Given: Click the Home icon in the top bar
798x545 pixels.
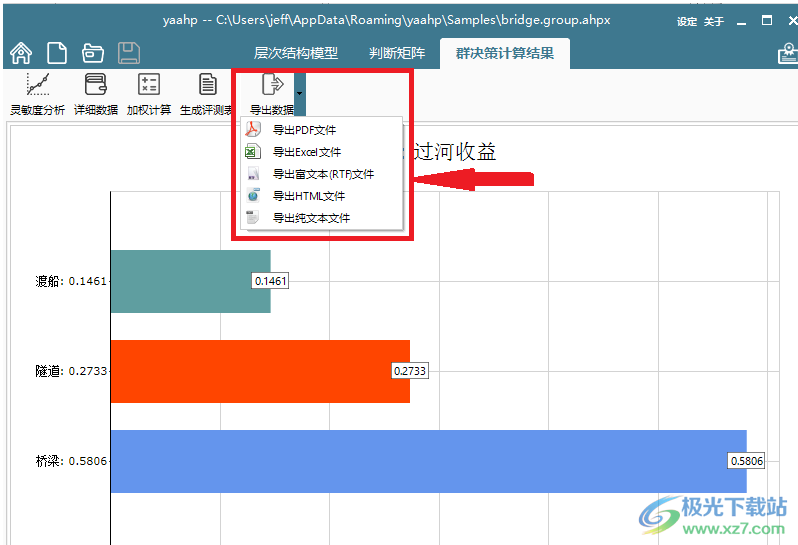Looking at the screenshot, I should coord(21,53).
